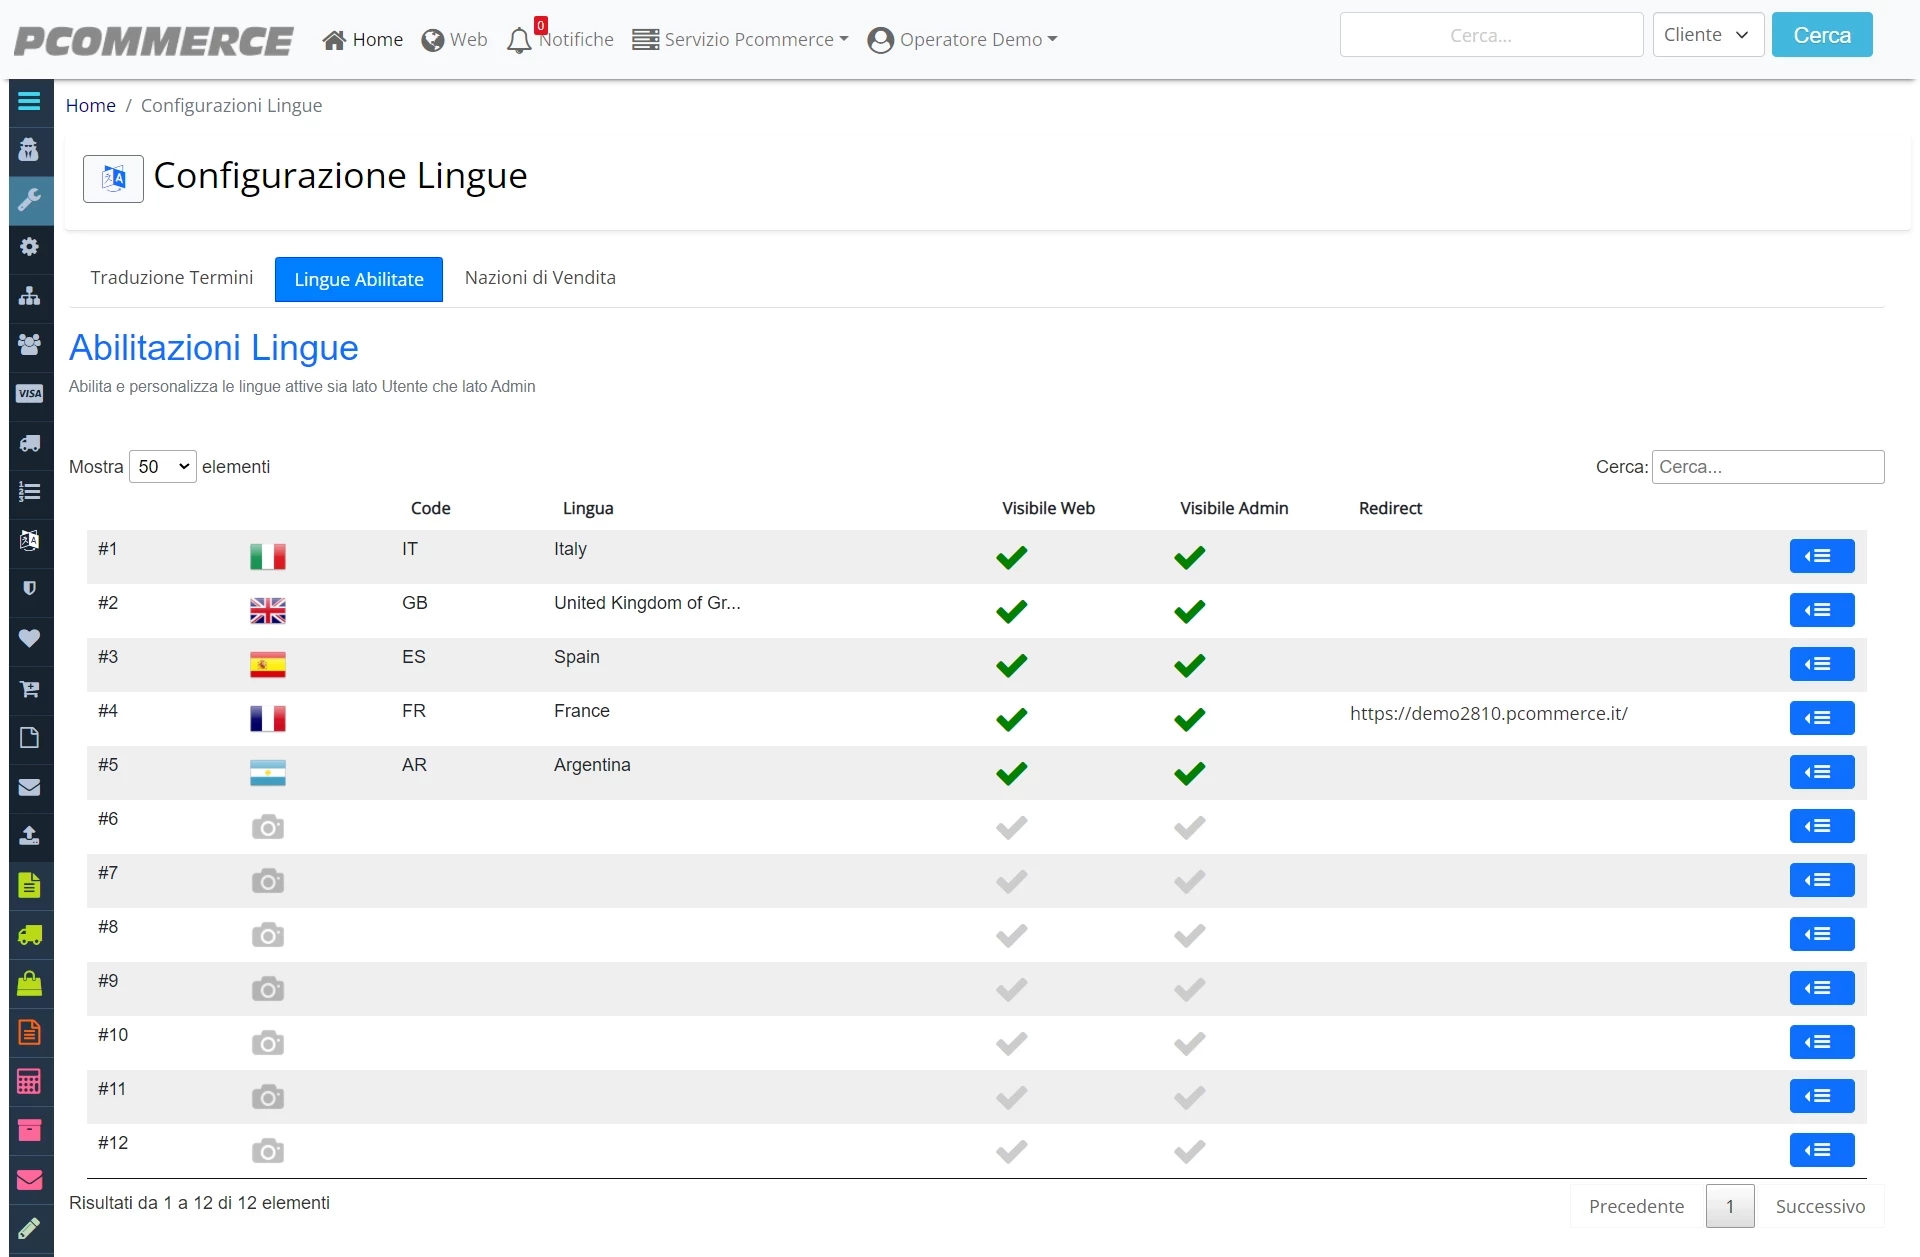Open the yellow-green document sidebar icon

pyautogui.click(x=29, y=885)
